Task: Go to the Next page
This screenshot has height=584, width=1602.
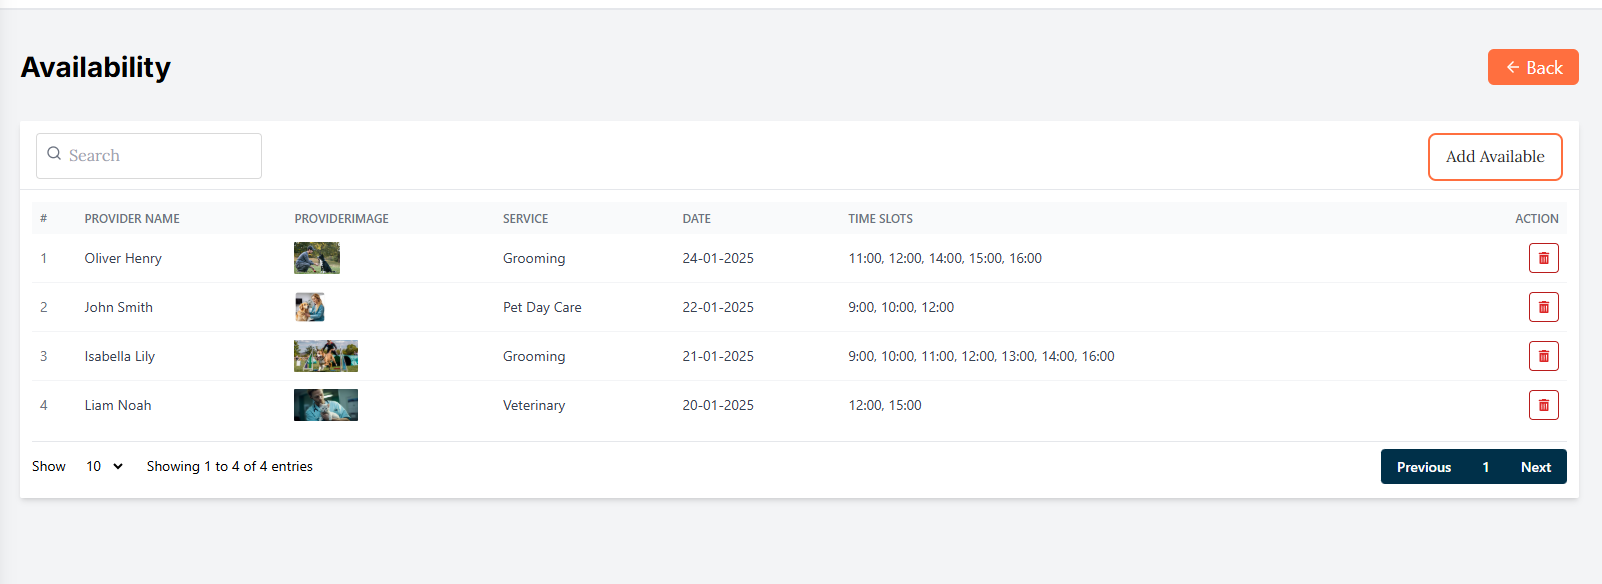Action: pyautogui.click(x=1535, y=467)
